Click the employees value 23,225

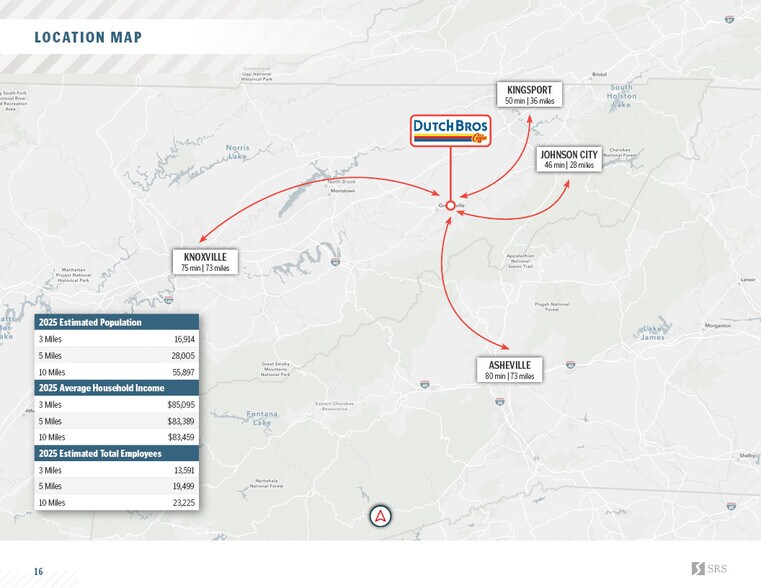pos(183,503)
